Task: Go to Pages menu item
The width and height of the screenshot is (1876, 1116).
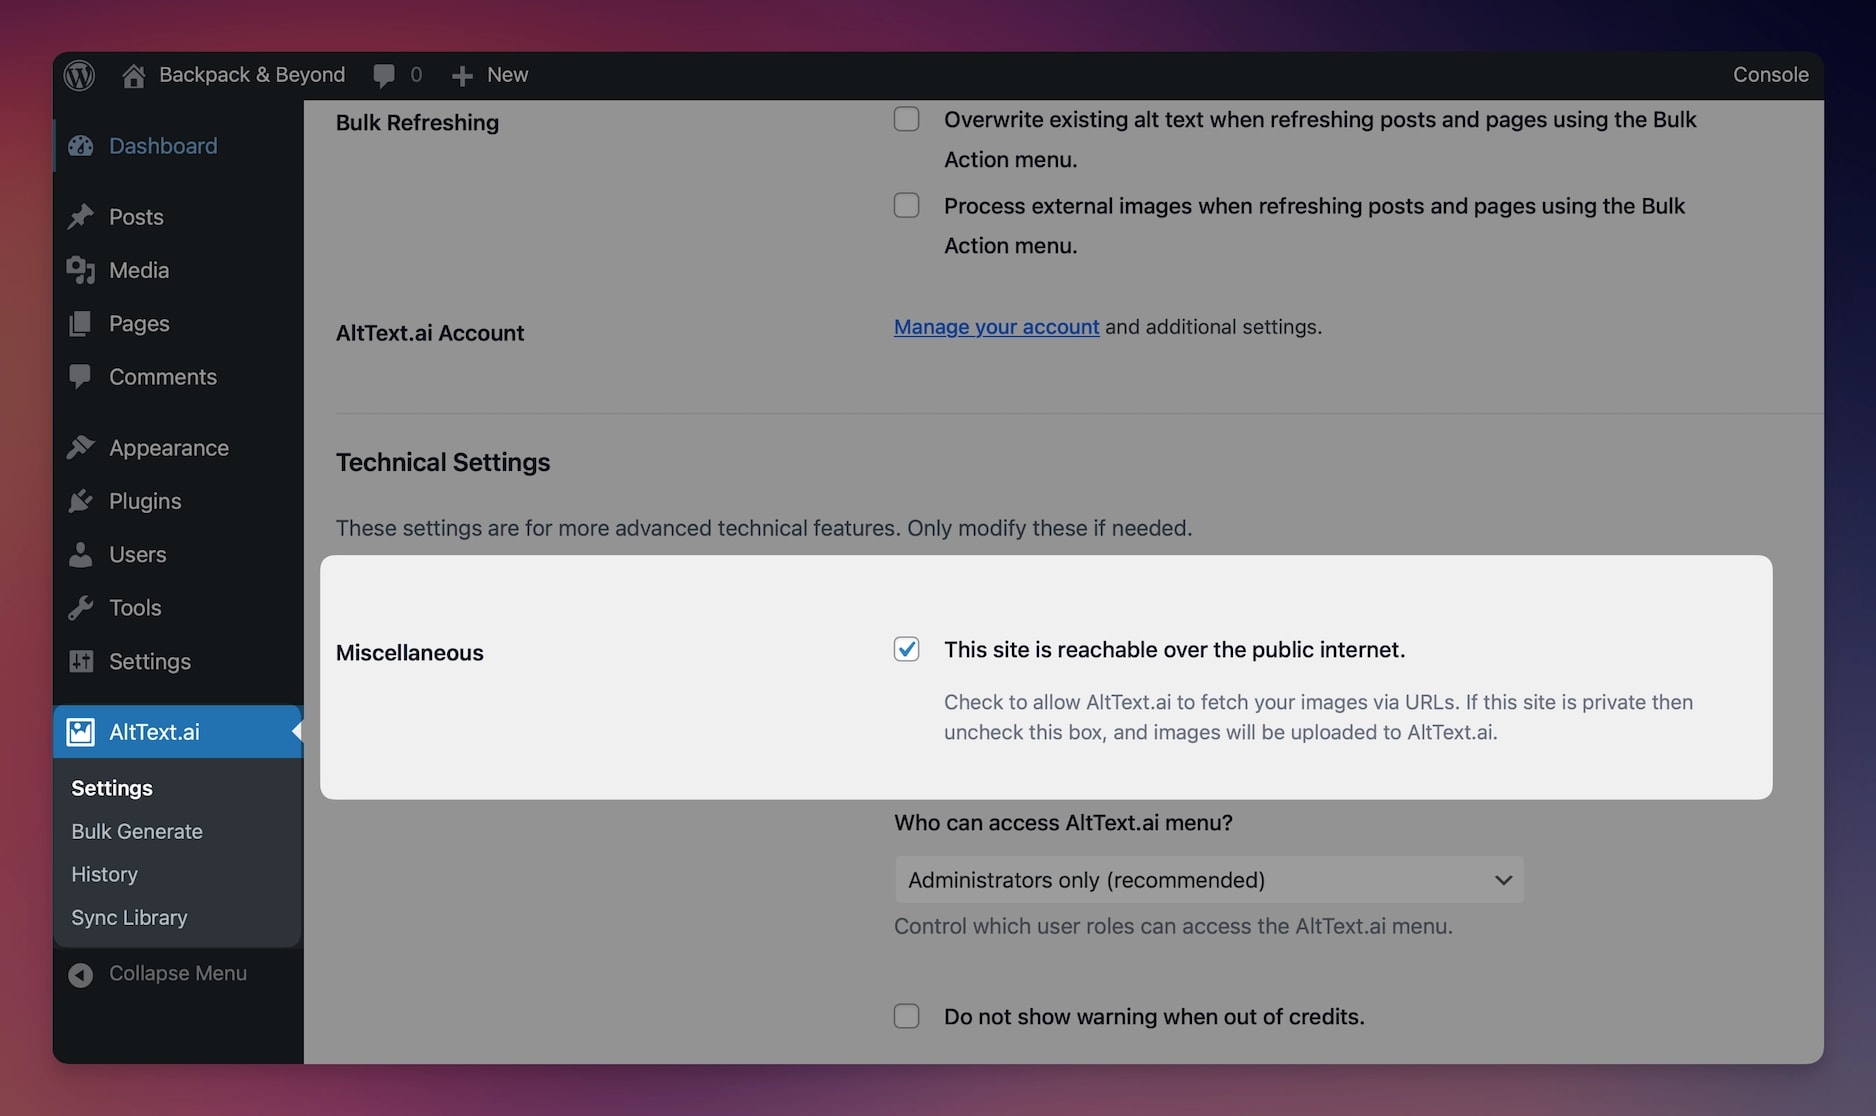Action: (178, 324)
